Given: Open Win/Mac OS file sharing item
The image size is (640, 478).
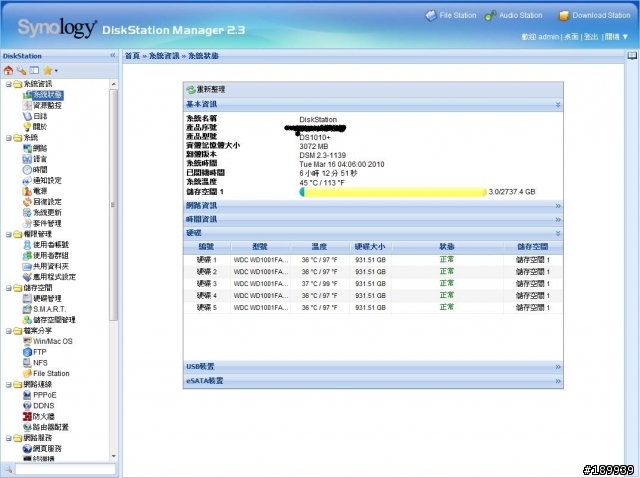Looking at the screenshot, I should [x=48, y=341].
